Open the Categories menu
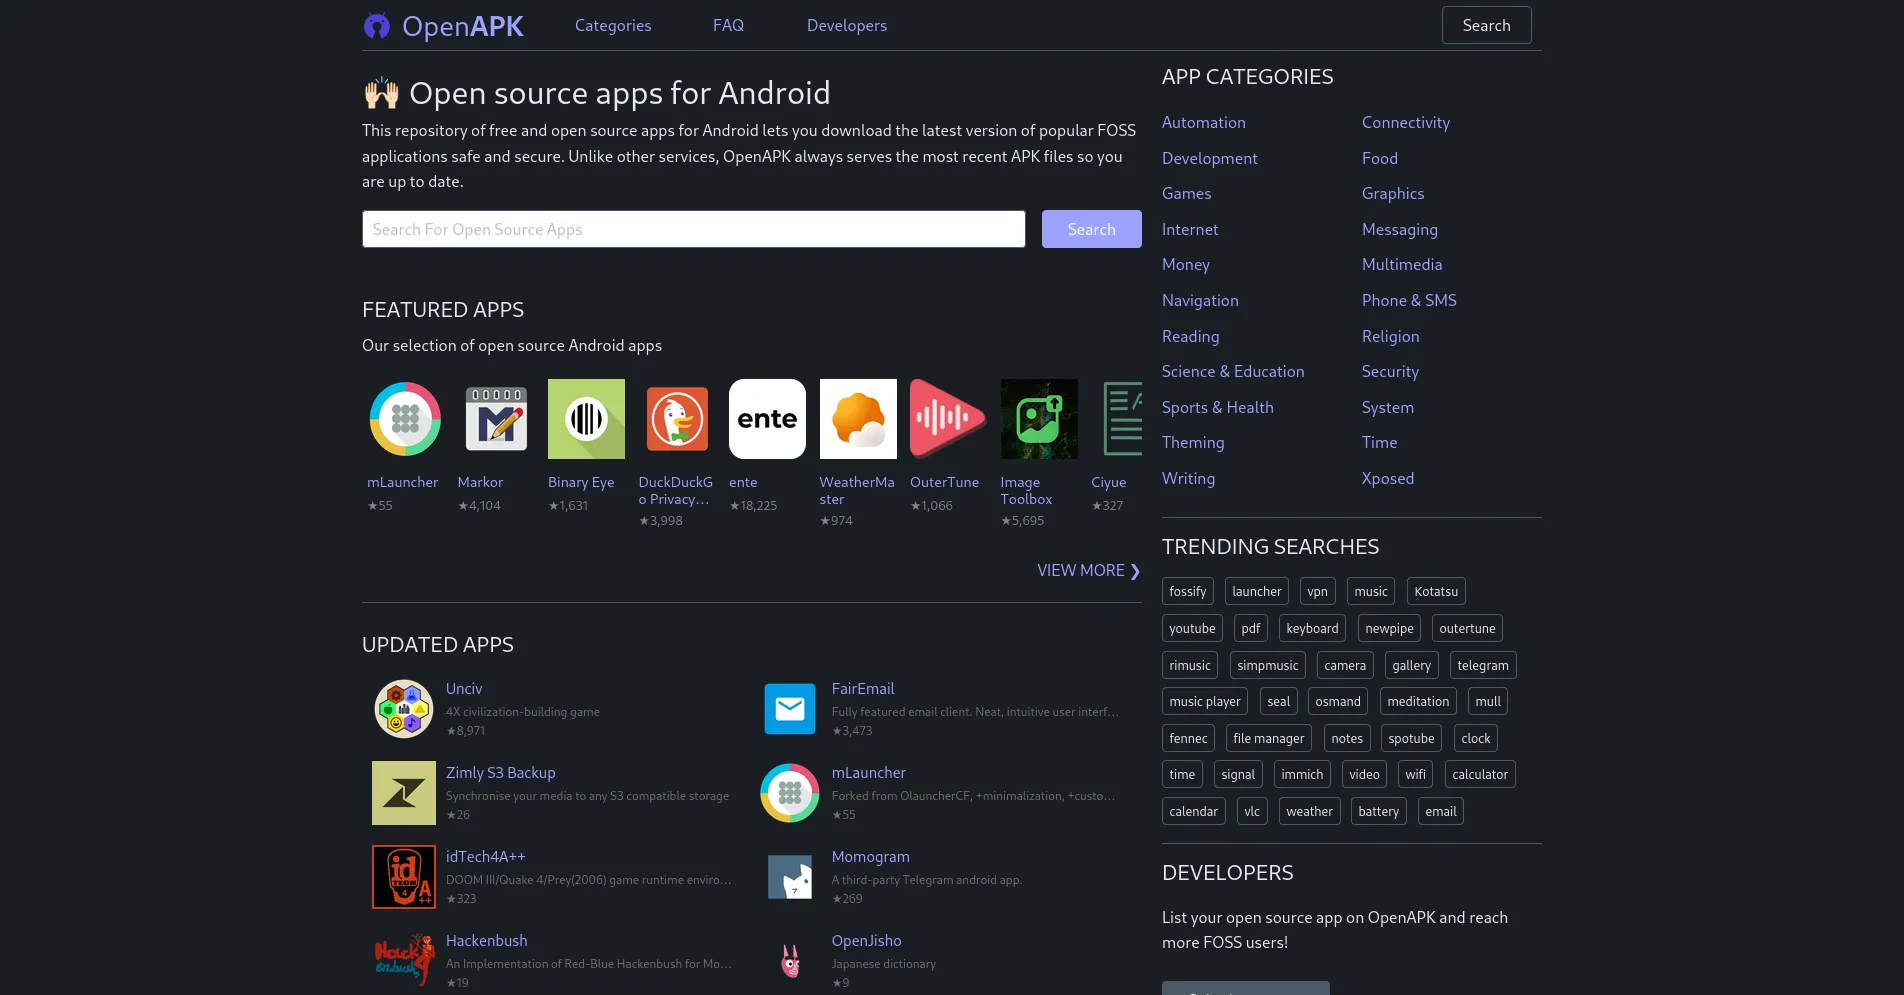The width and height of the screenshot is (1904, 995). (613, 25)
